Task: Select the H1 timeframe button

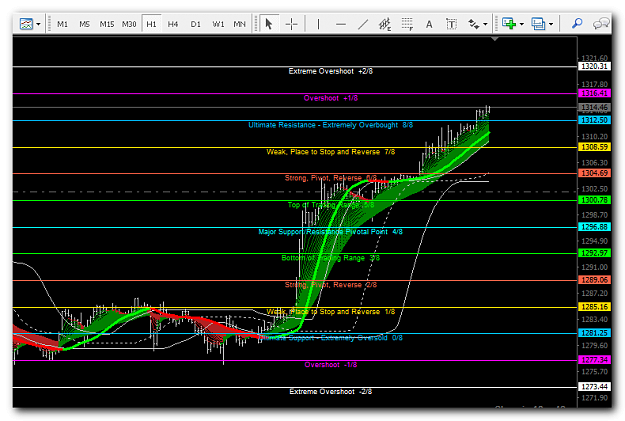Action: [151, 24]
